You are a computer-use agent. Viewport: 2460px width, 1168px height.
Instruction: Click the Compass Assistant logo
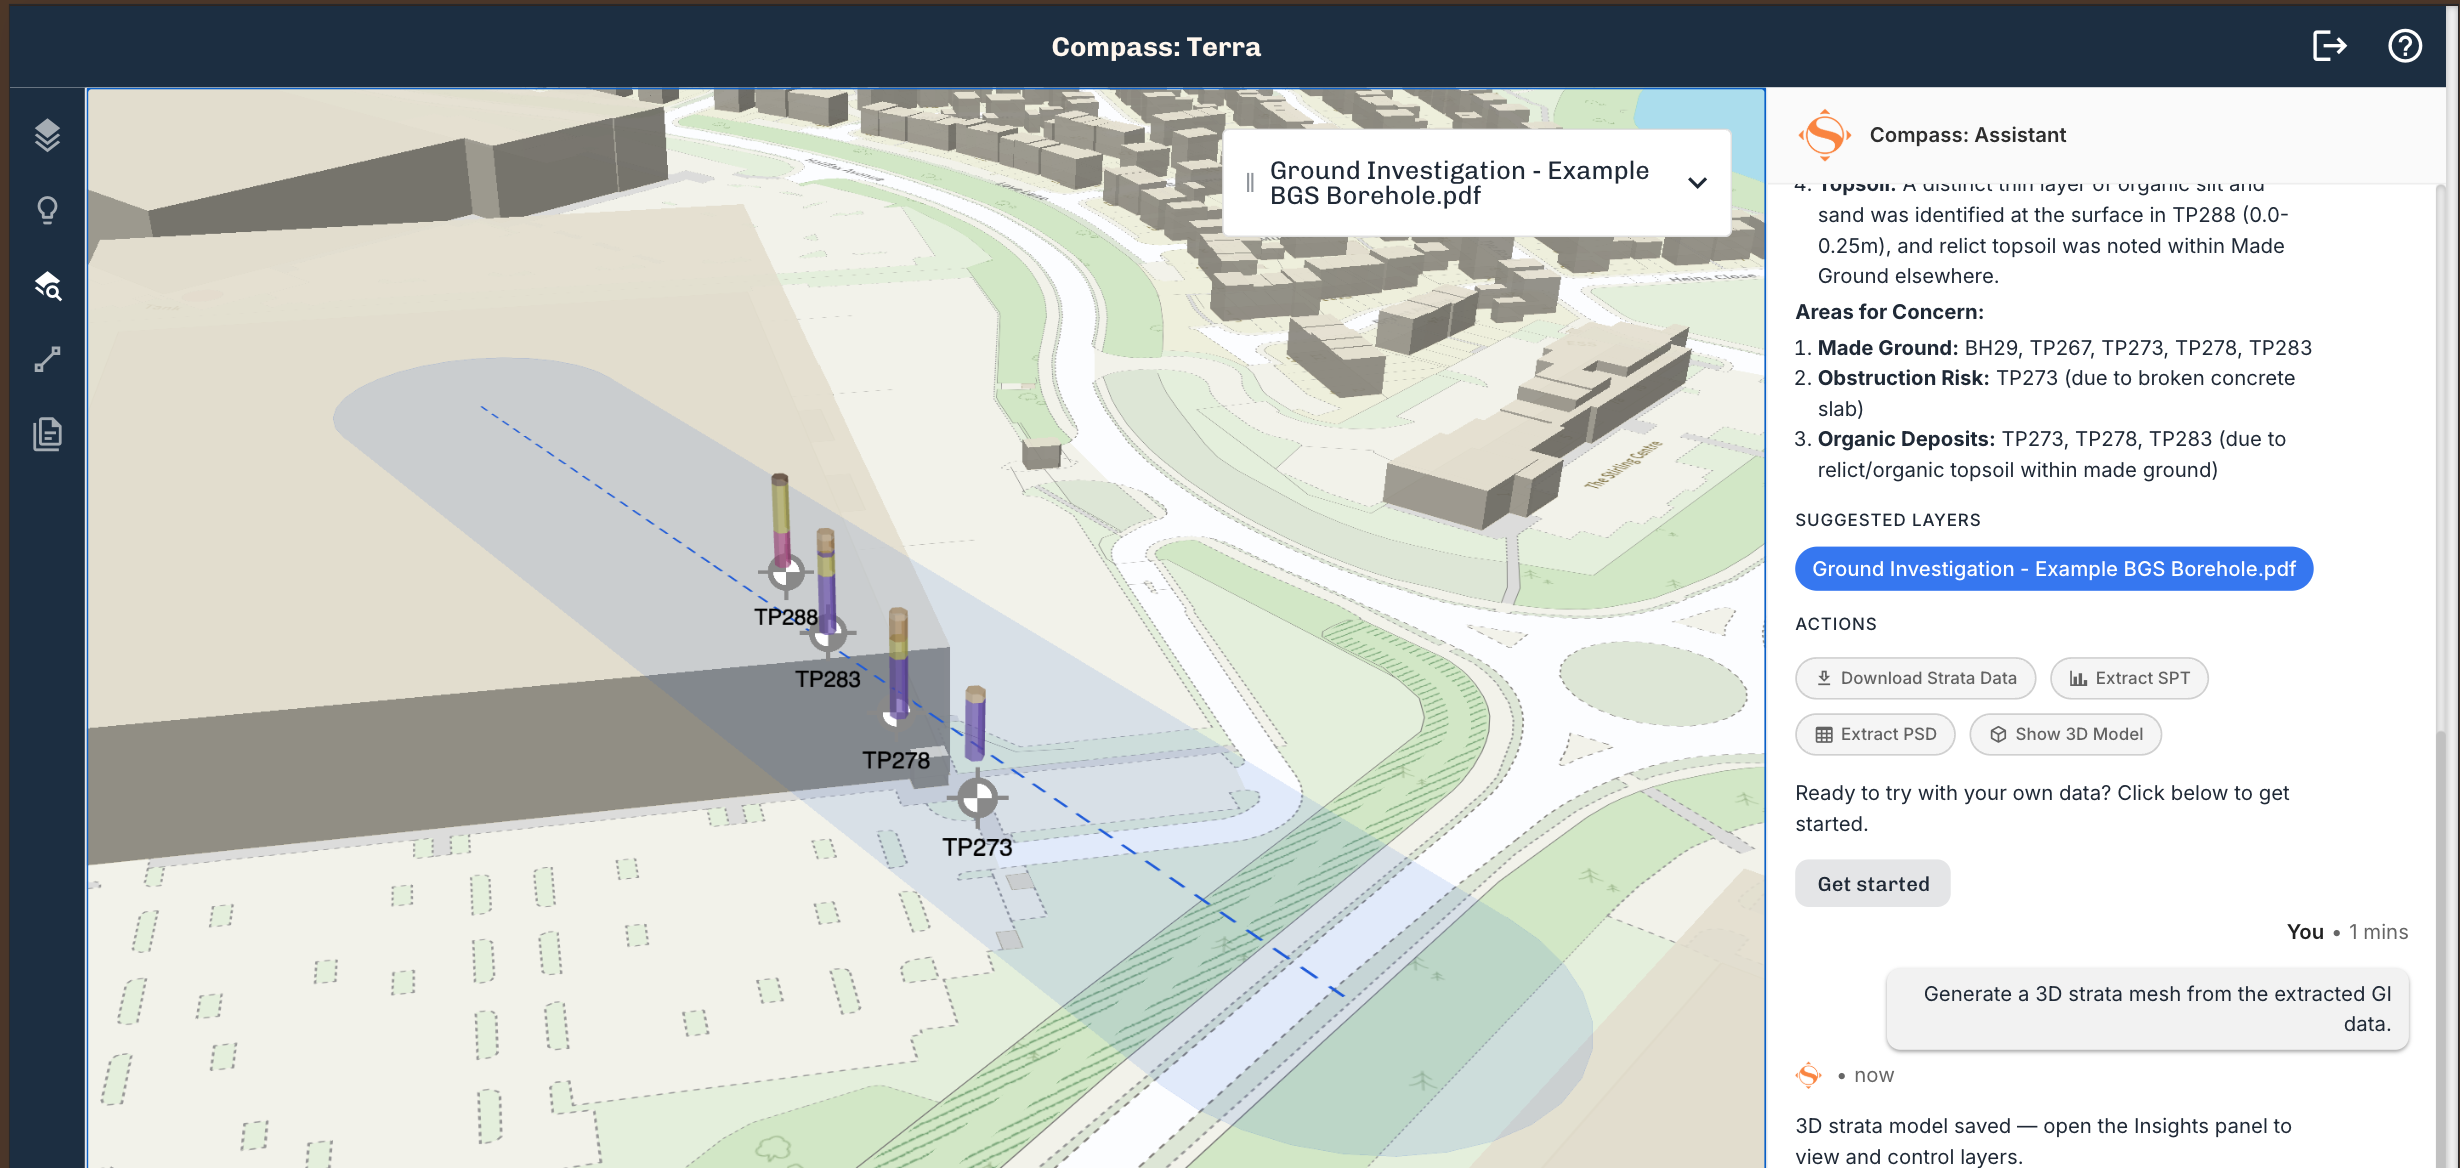click(x=1824, y=134)
